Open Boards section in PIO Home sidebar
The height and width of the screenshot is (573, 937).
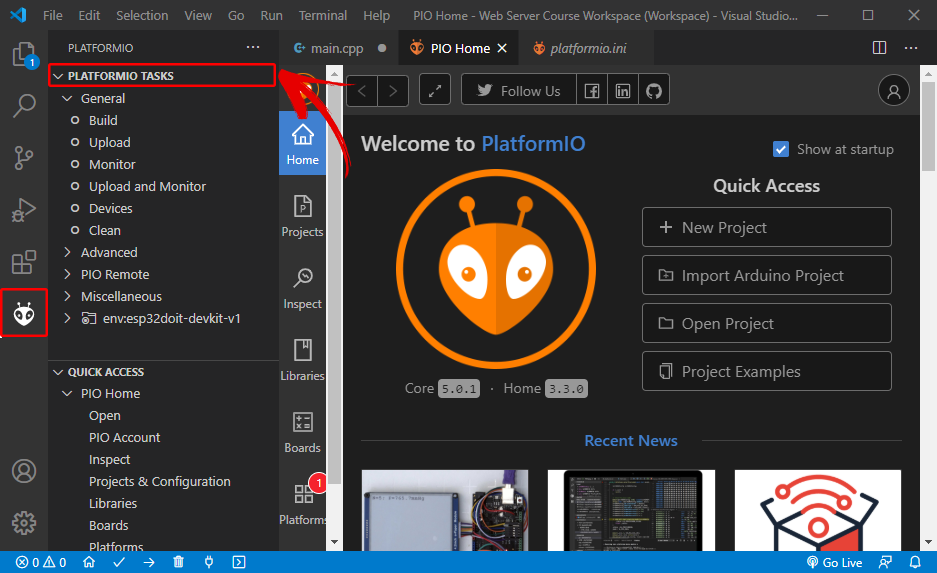click(302, 432)
